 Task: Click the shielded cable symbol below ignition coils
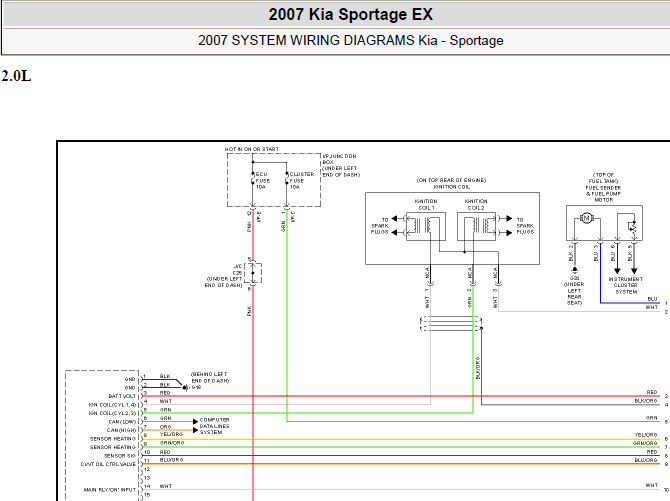pos(451,323)
